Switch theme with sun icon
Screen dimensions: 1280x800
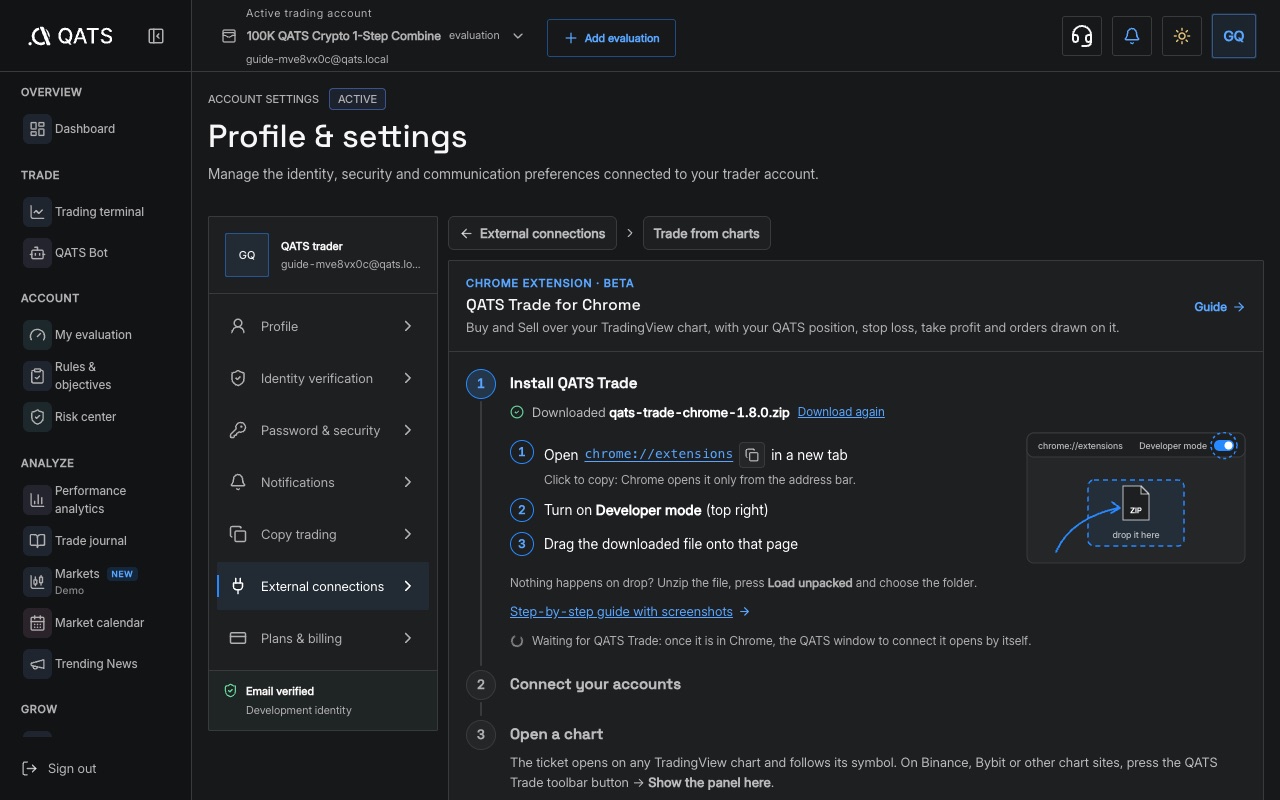(1182, 36)
